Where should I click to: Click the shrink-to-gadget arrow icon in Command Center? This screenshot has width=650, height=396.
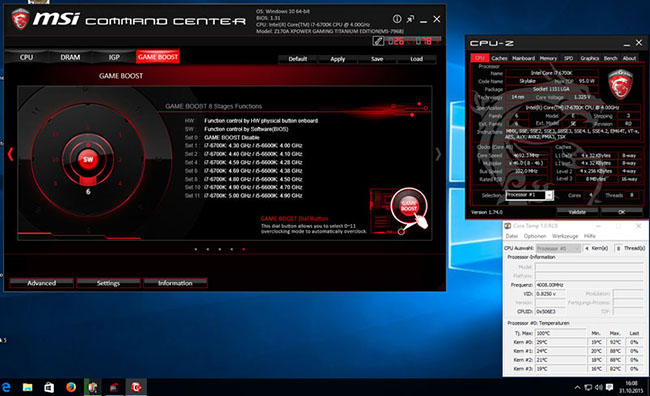point(410,19)
